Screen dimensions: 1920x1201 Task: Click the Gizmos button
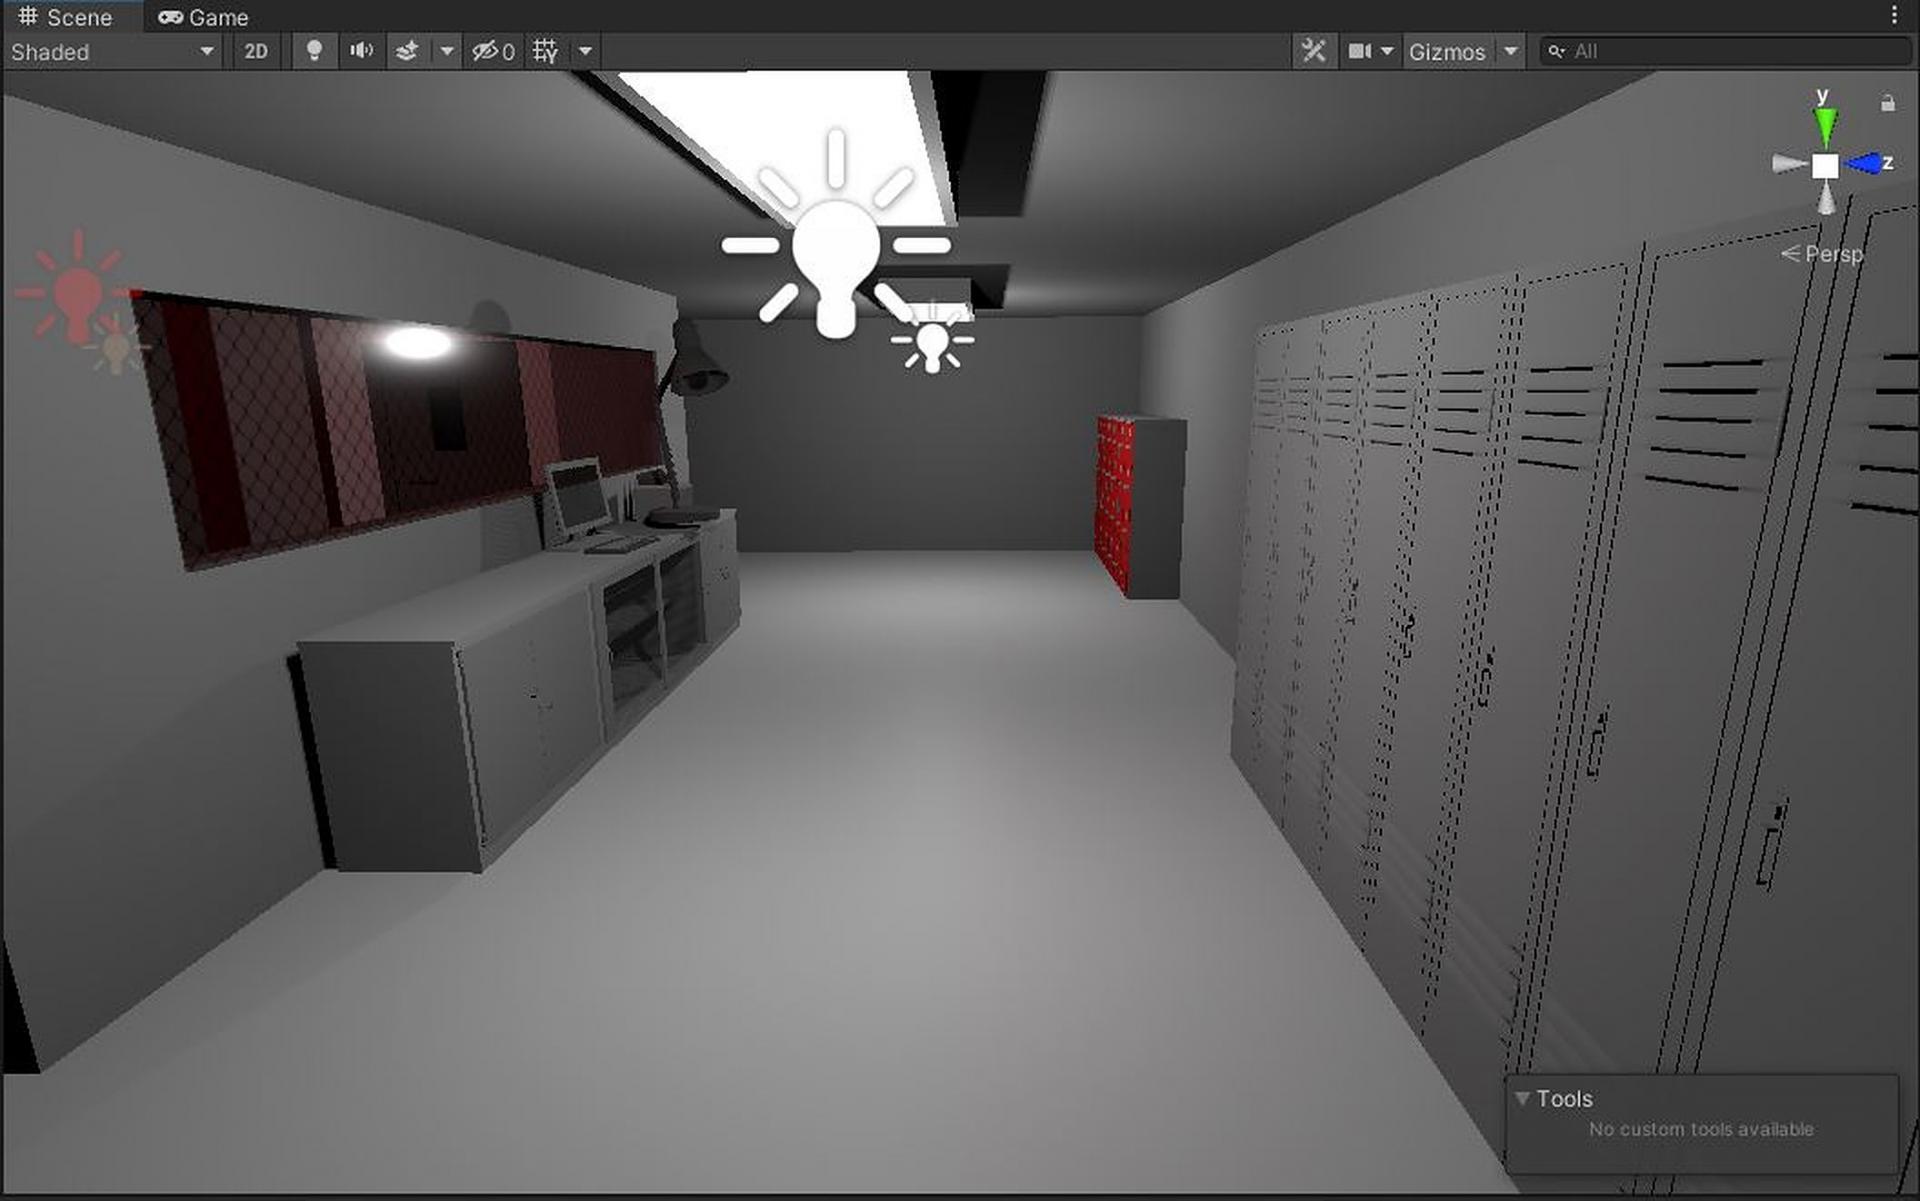point(1446,51)
